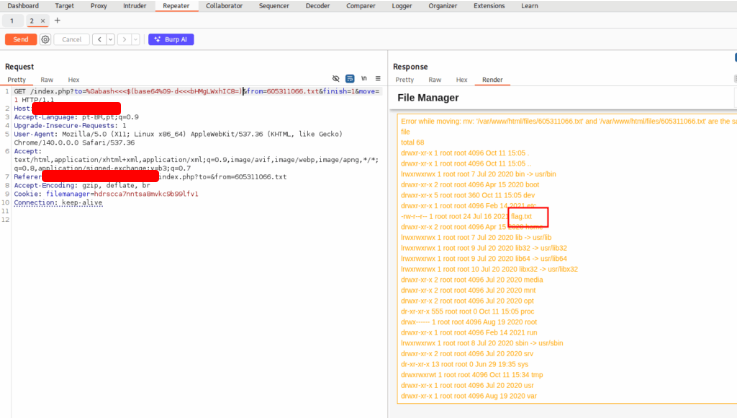
Task: Open the Request panel hamburger menu
Action: [x=376, y=79]
